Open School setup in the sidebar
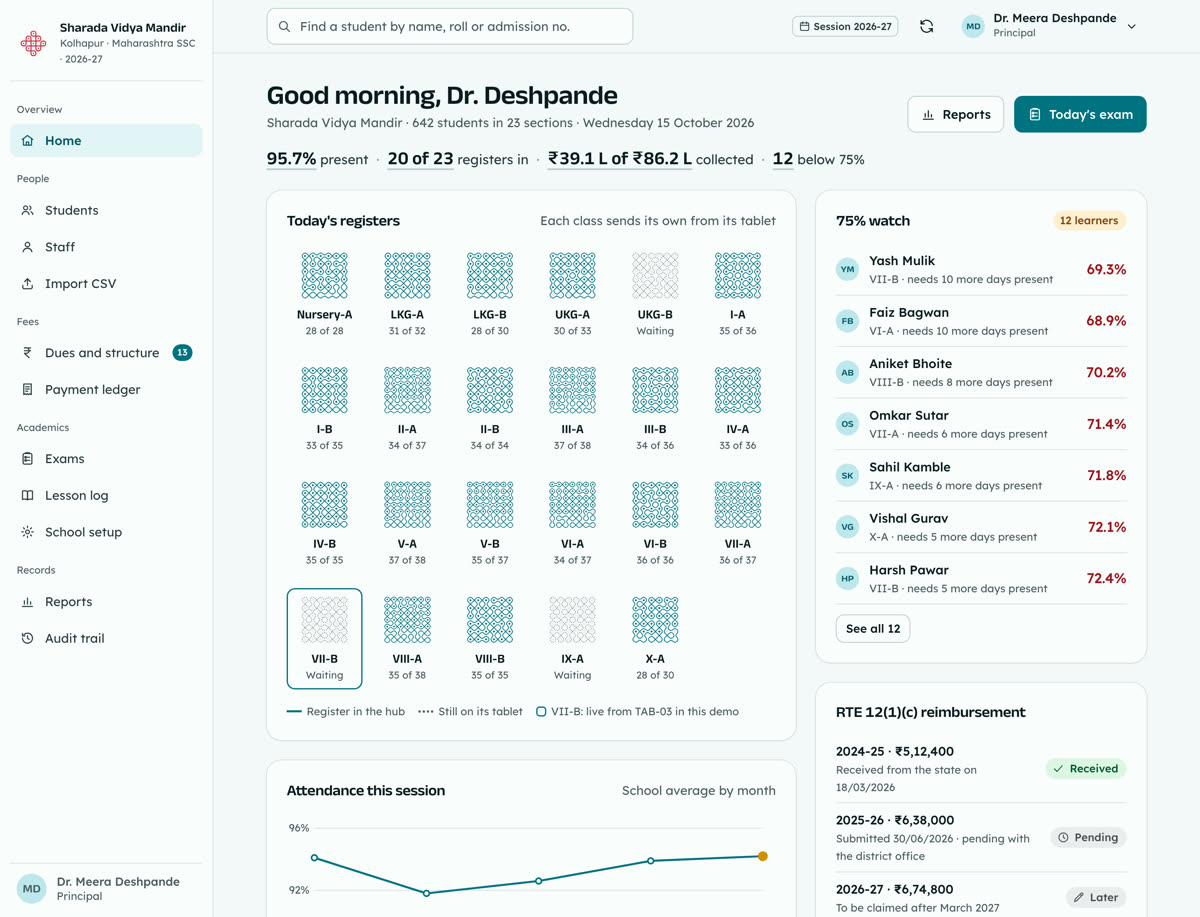 [x=106, y=532]
